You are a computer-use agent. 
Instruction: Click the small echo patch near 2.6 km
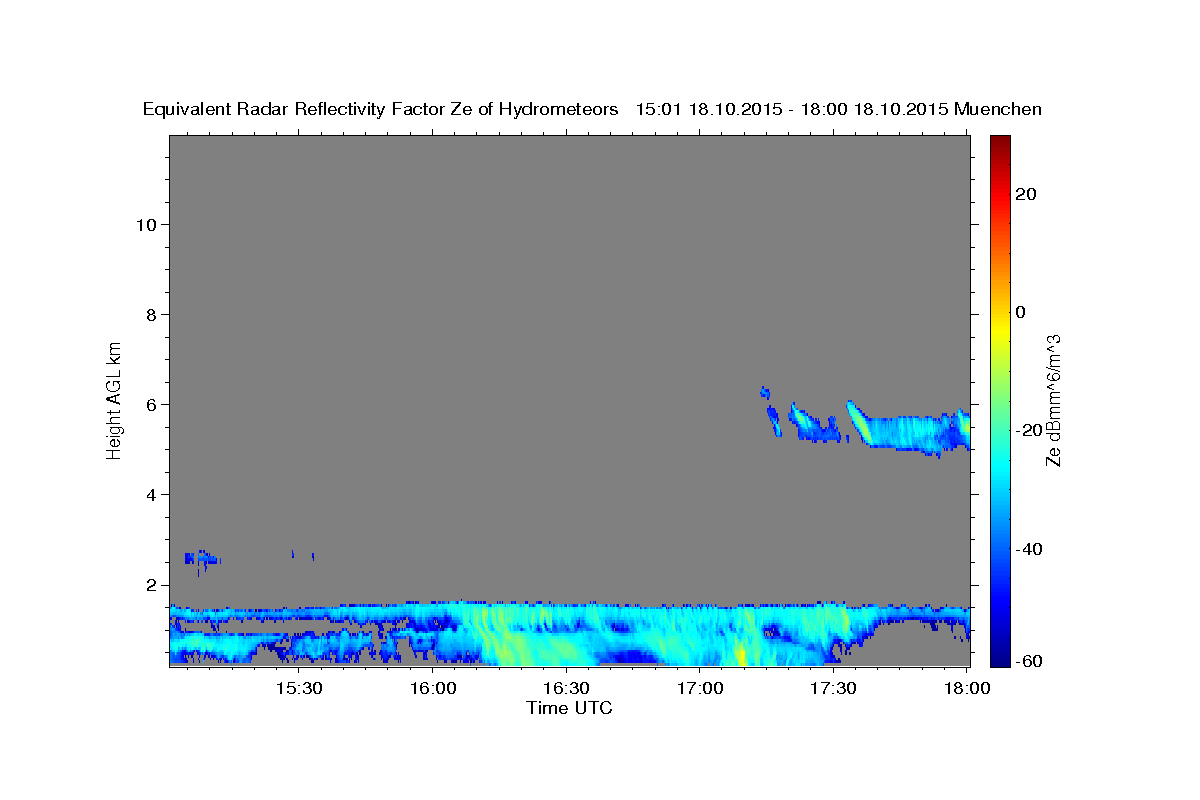click(203, 558)
